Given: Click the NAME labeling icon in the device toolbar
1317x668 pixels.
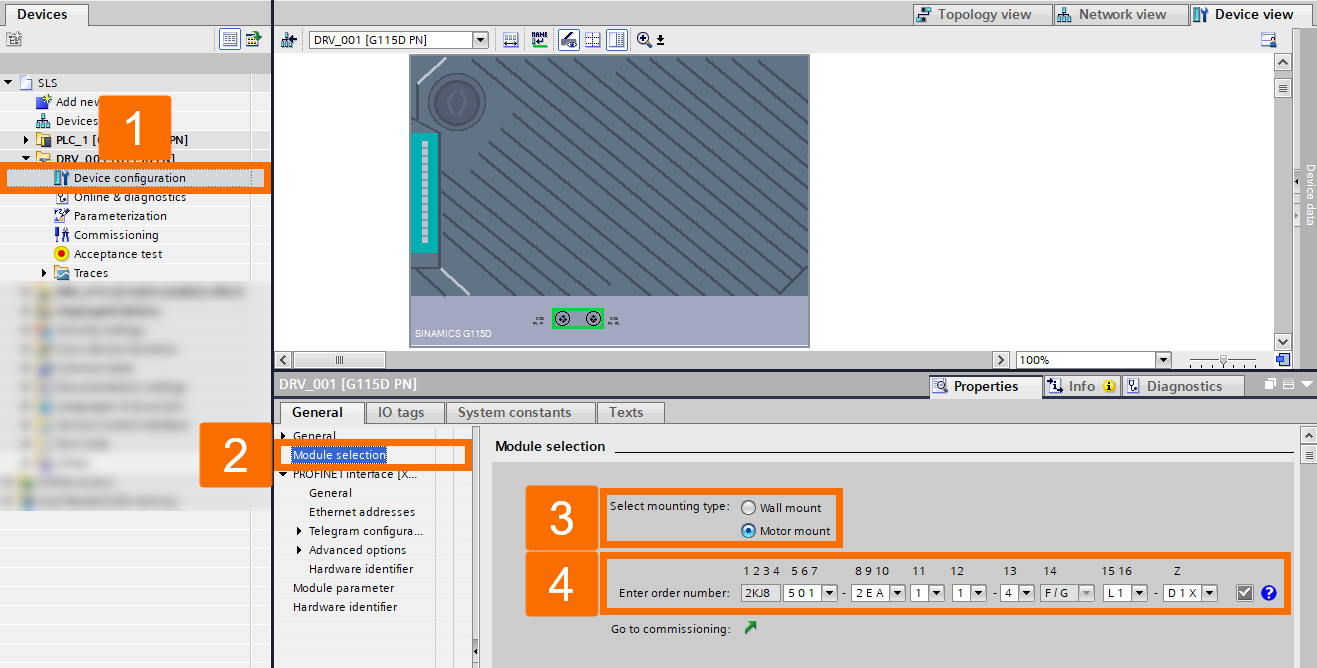Looking at the screenshot, I should [539, 39].
